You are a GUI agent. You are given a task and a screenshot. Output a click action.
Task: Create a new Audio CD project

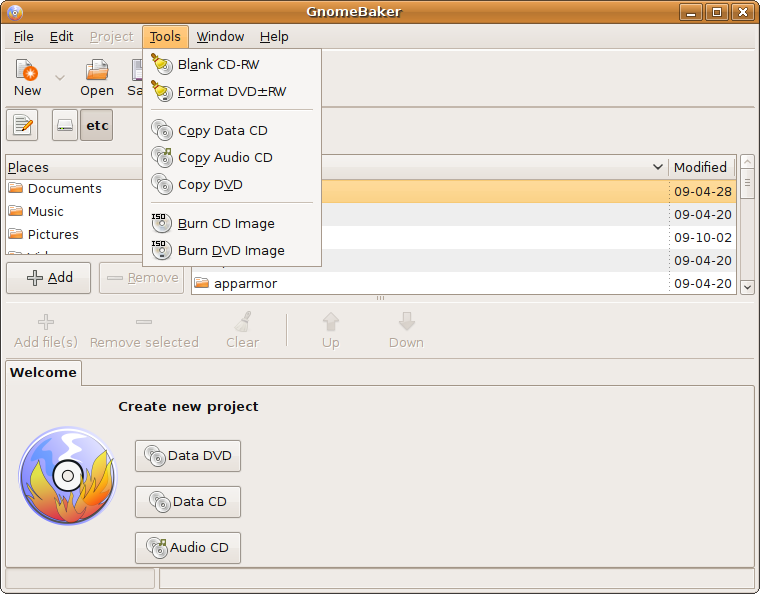(x=188, y=547)
